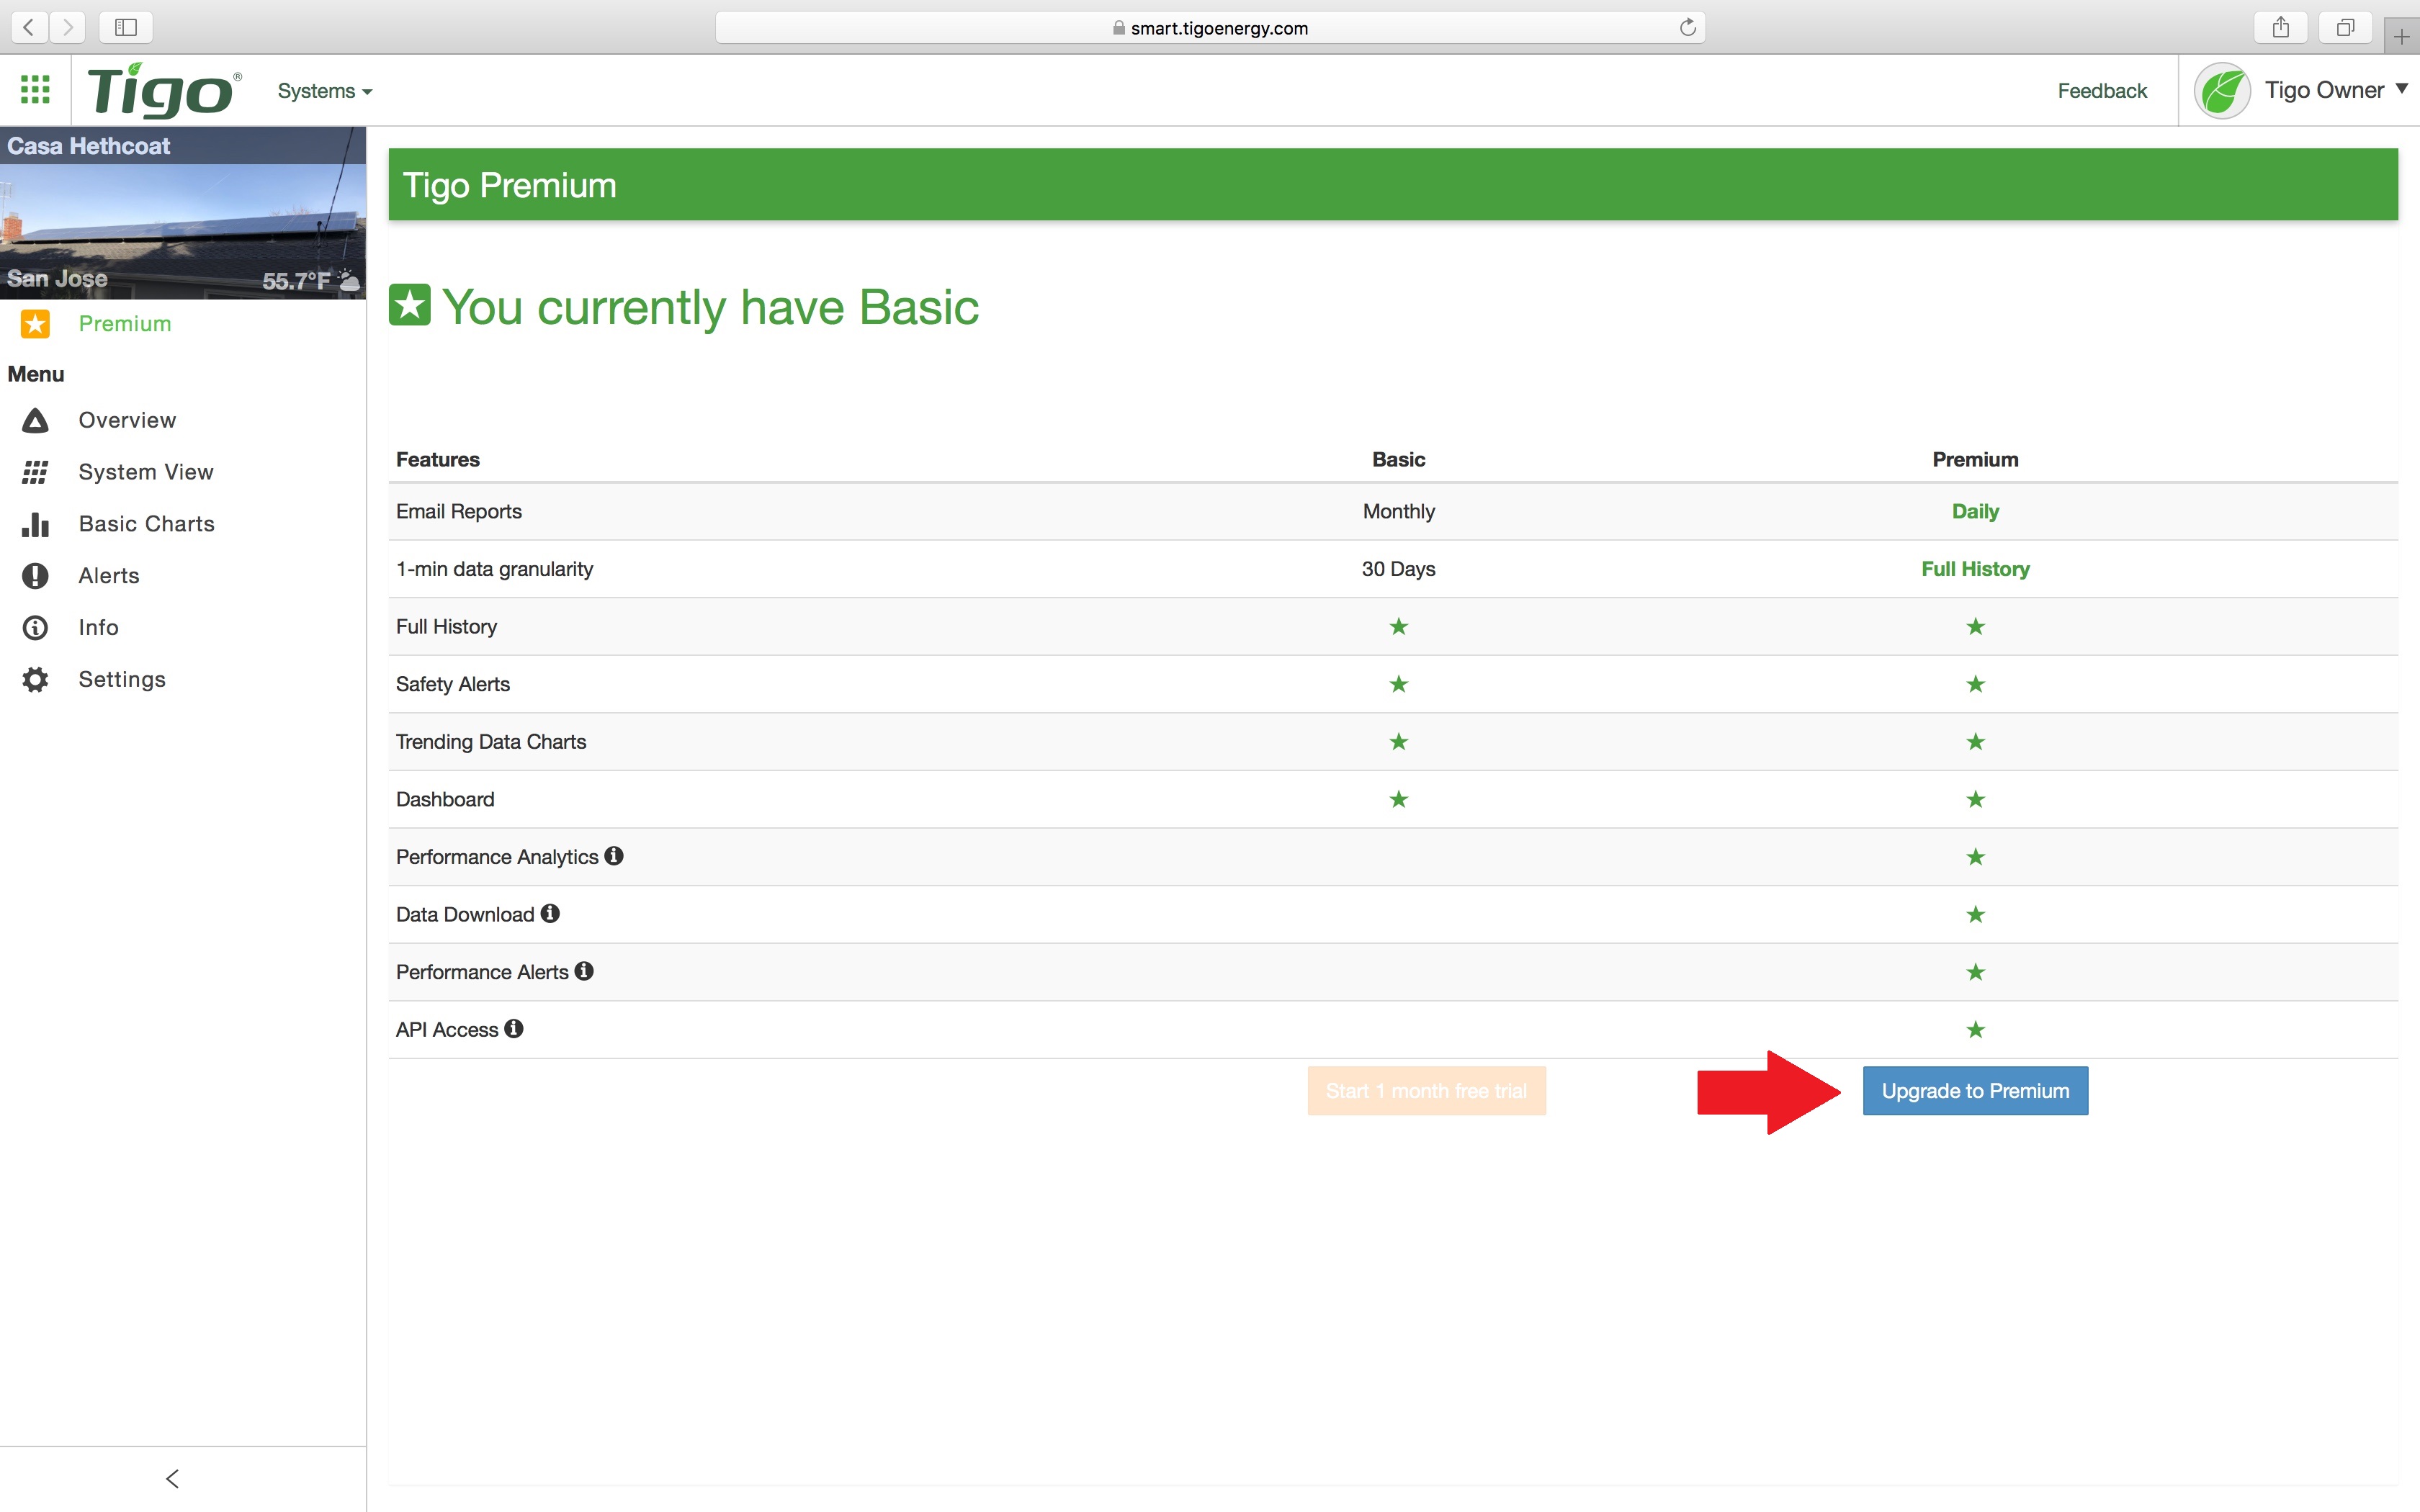The height and width of the screenshot is (1512, 2420).
Task: Click the address bar showing smart.tigoenergy.com
Action: [x=1209, y=28]
